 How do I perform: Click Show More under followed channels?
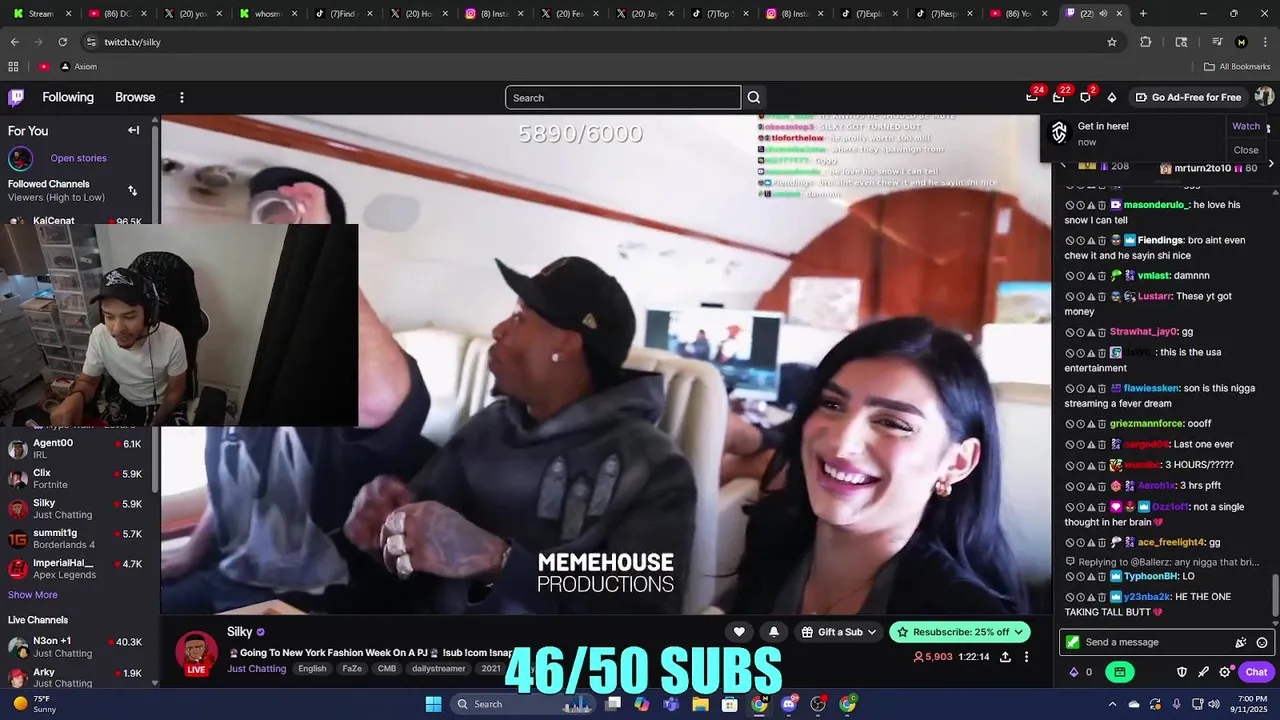33,595
